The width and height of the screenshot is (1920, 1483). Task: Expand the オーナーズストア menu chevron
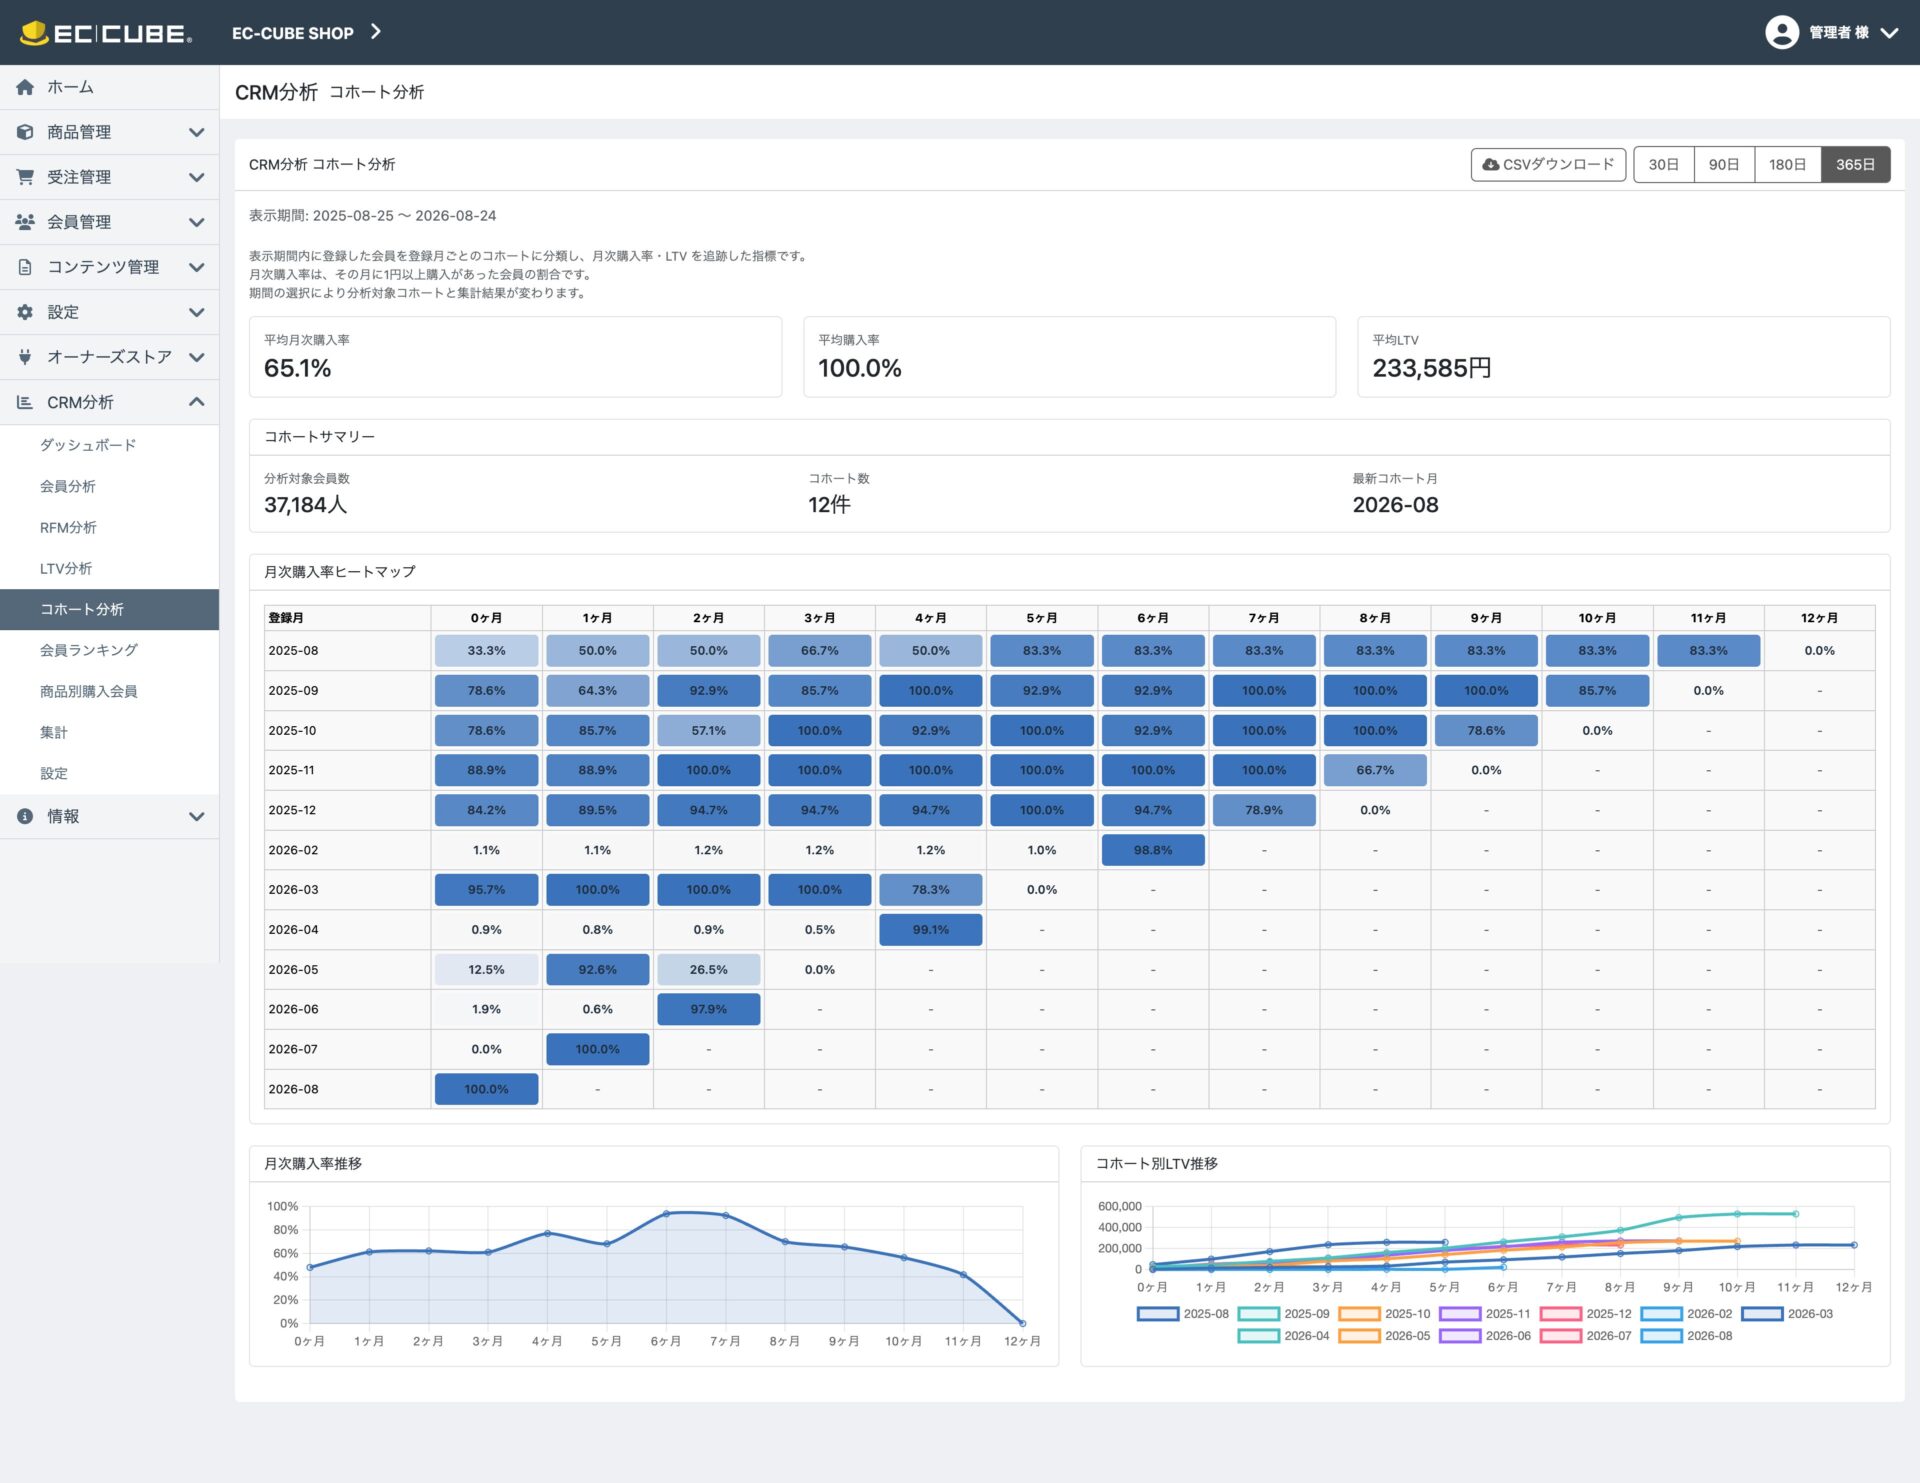[x=197, y=357]
